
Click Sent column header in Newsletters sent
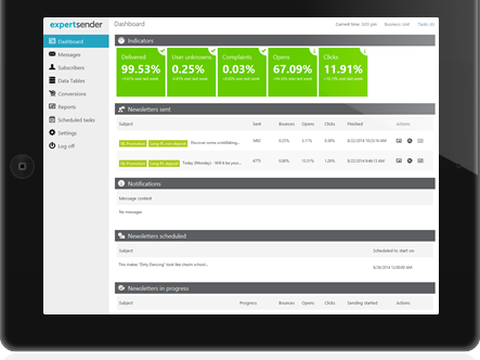pos(257,124)
